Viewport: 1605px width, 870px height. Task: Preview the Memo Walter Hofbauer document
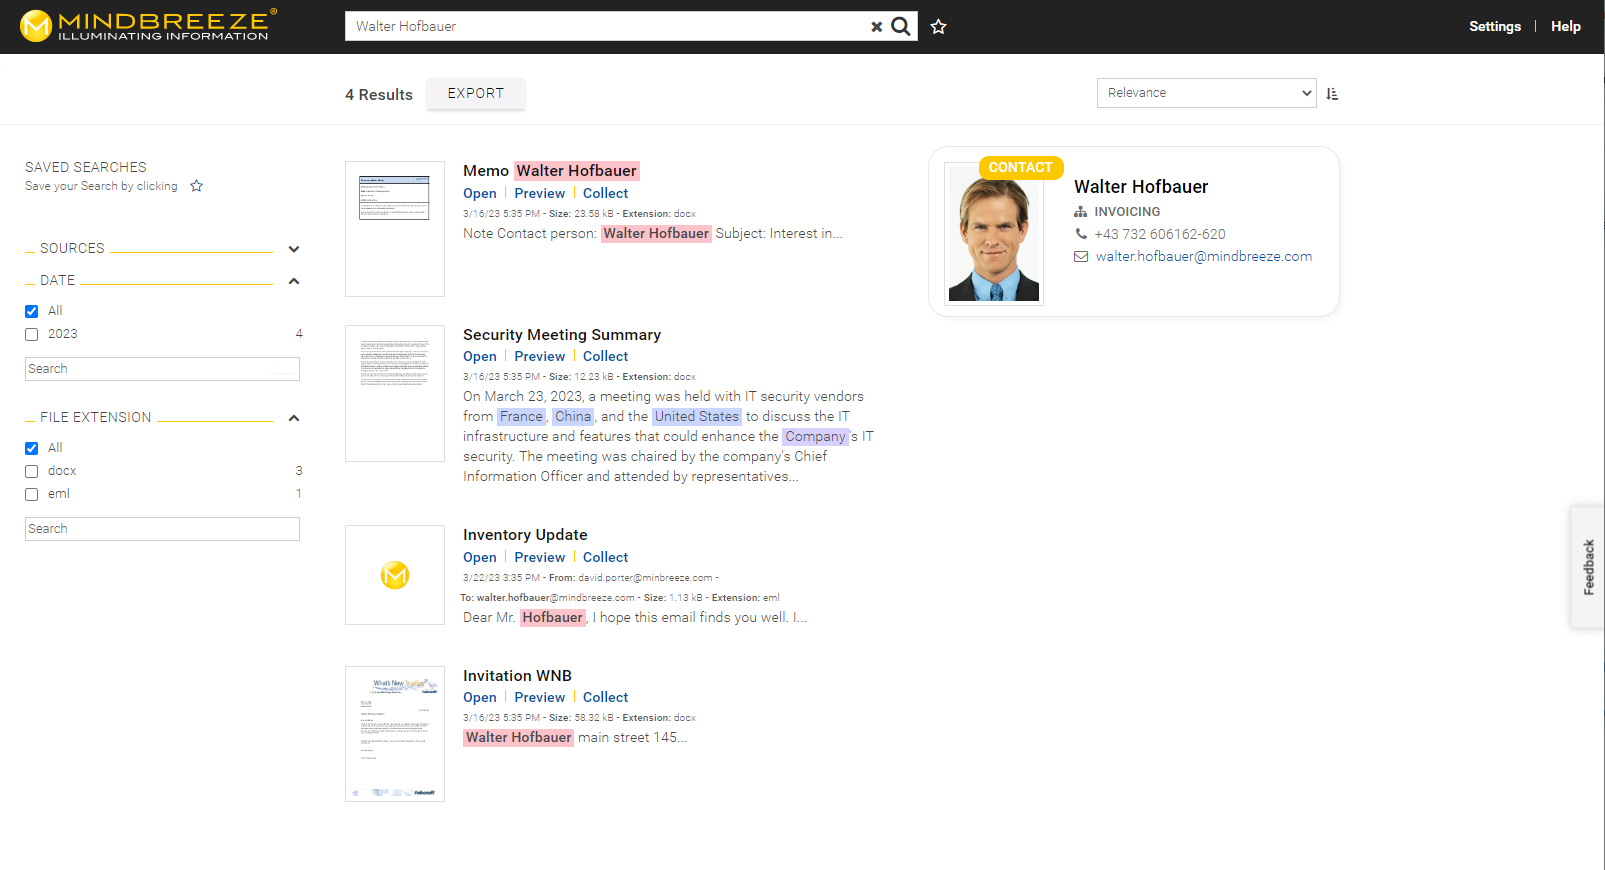[x=540, y=194]
